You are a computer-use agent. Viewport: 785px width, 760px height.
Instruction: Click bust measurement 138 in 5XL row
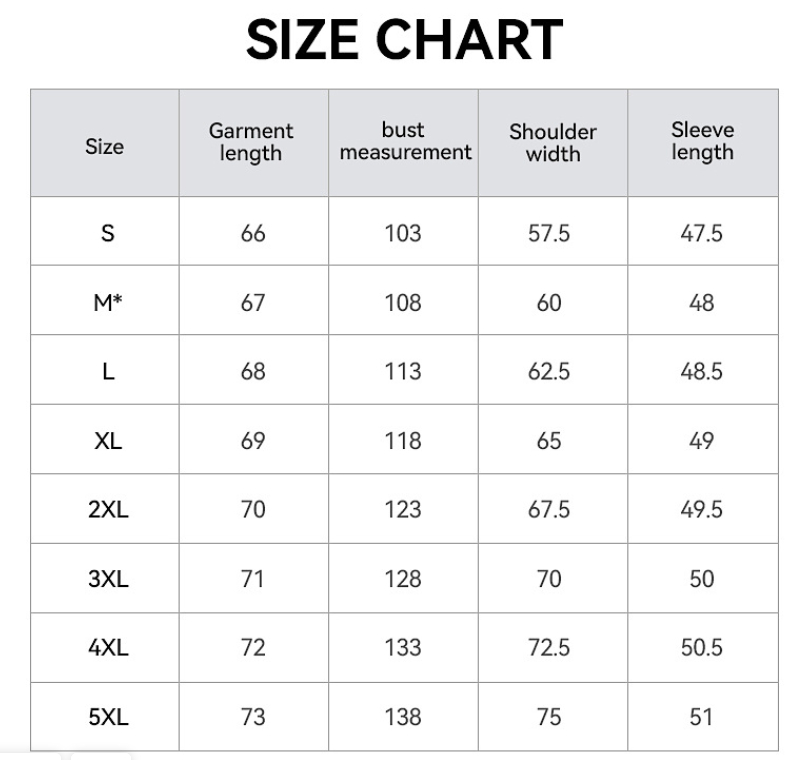403,716
